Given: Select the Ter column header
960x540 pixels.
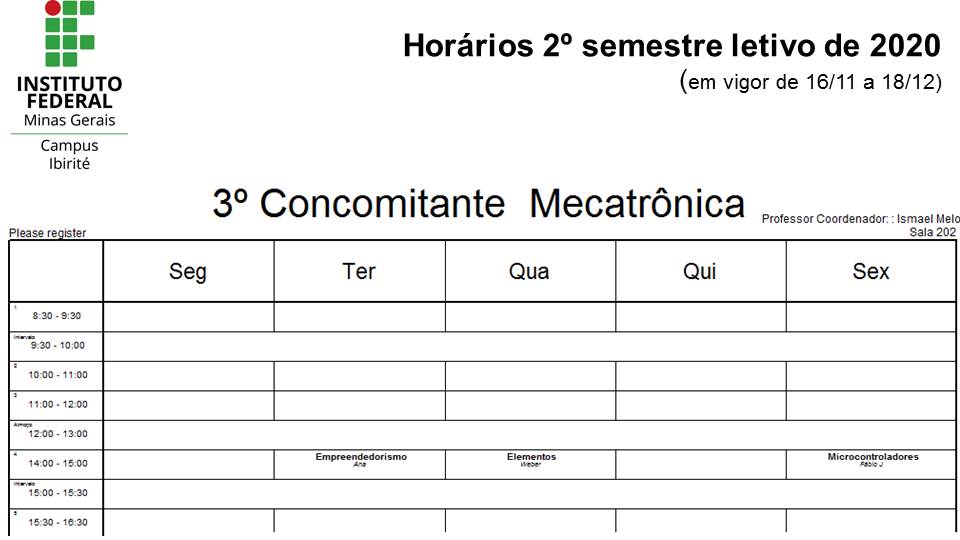Looking at the screenshot, I should tap(359, 271).
